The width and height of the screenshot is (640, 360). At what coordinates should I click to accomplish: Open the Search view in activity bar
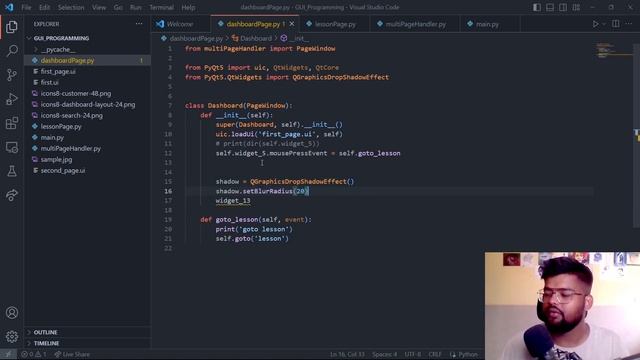(12, 51)
